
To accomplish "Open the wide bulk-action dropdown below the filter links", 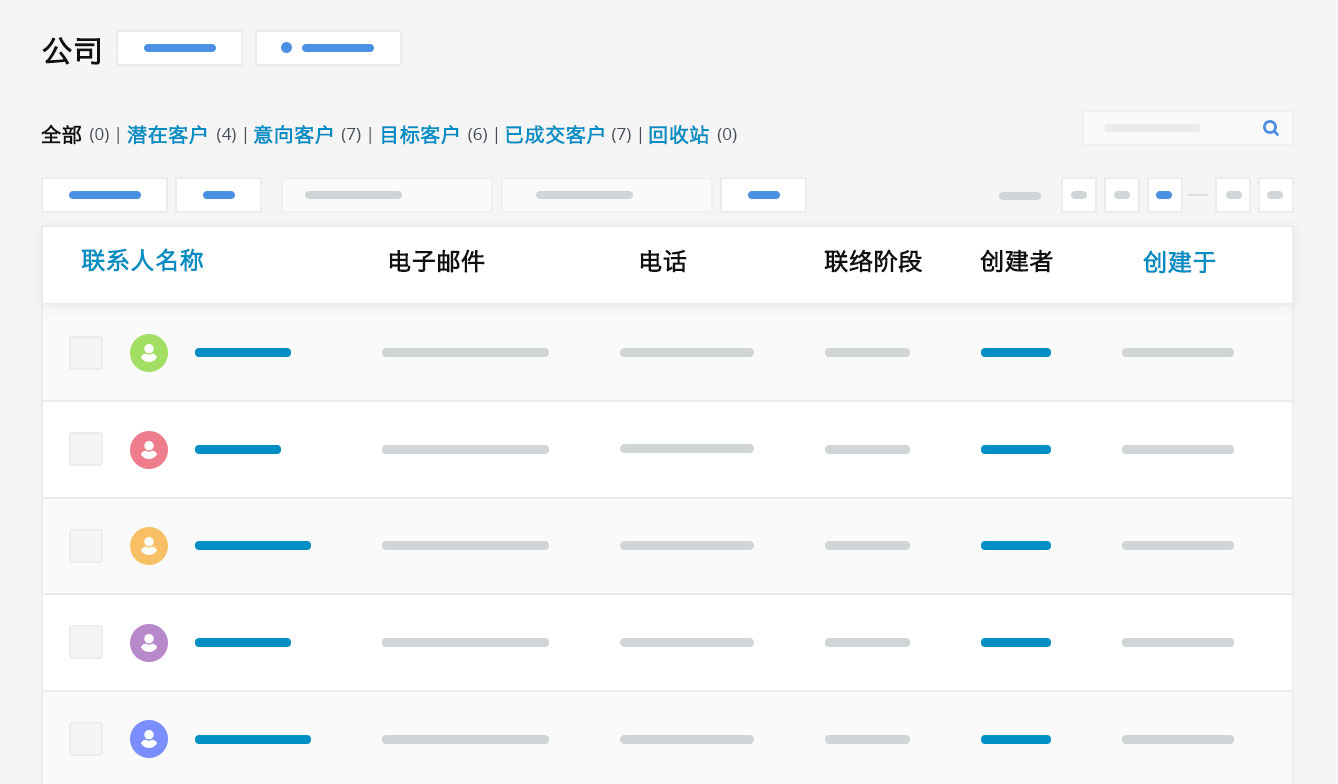I will [104, 195].
